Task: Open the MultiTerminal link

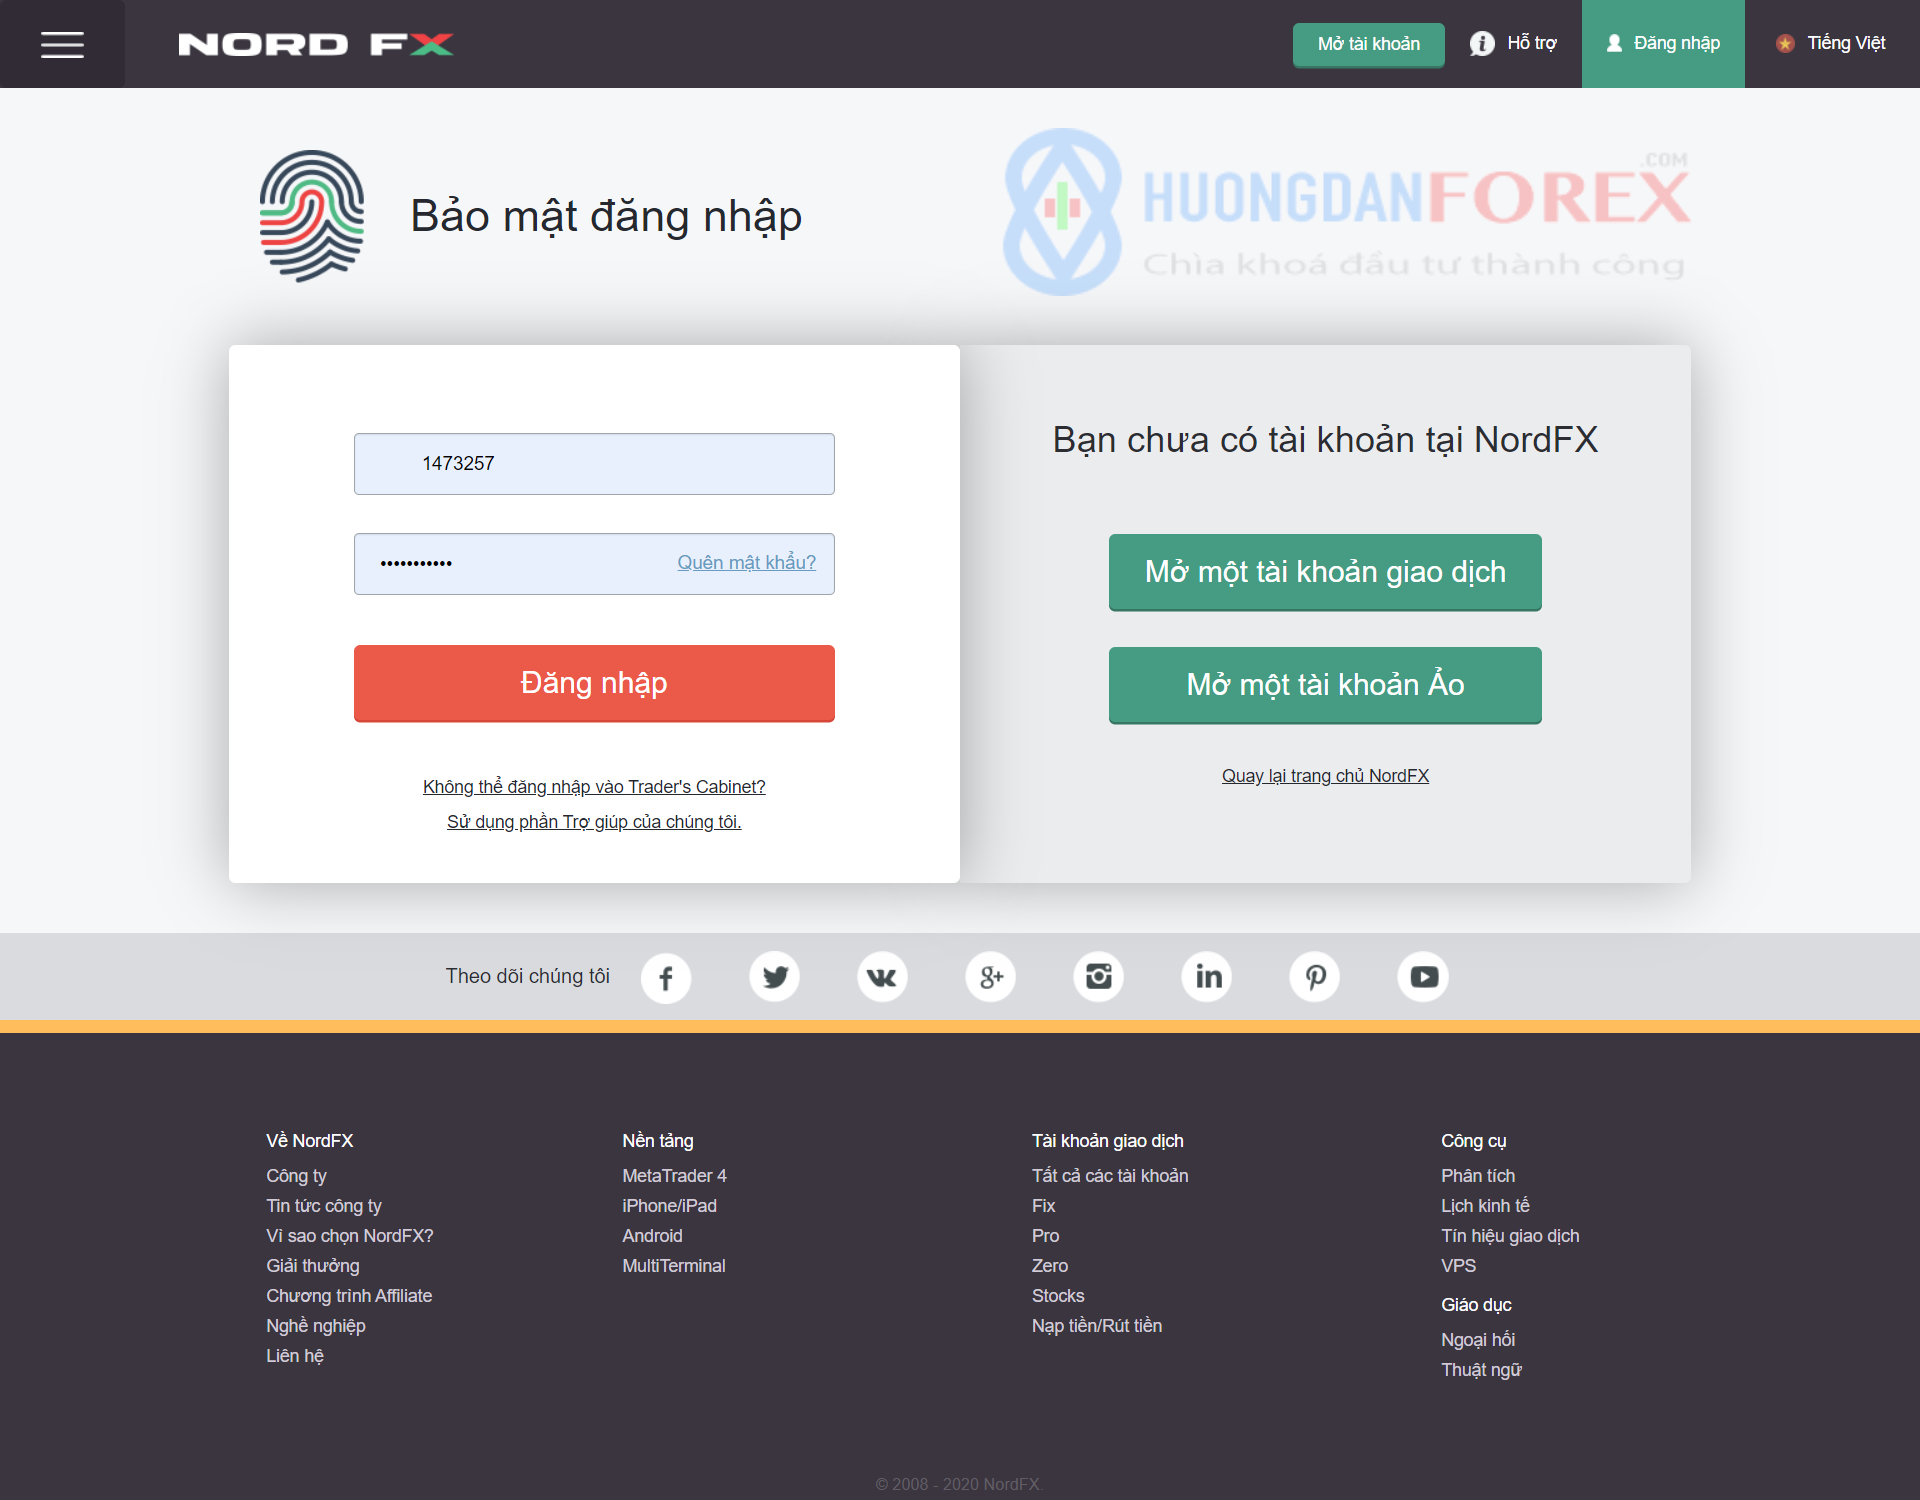Action: pos(674,1266)
